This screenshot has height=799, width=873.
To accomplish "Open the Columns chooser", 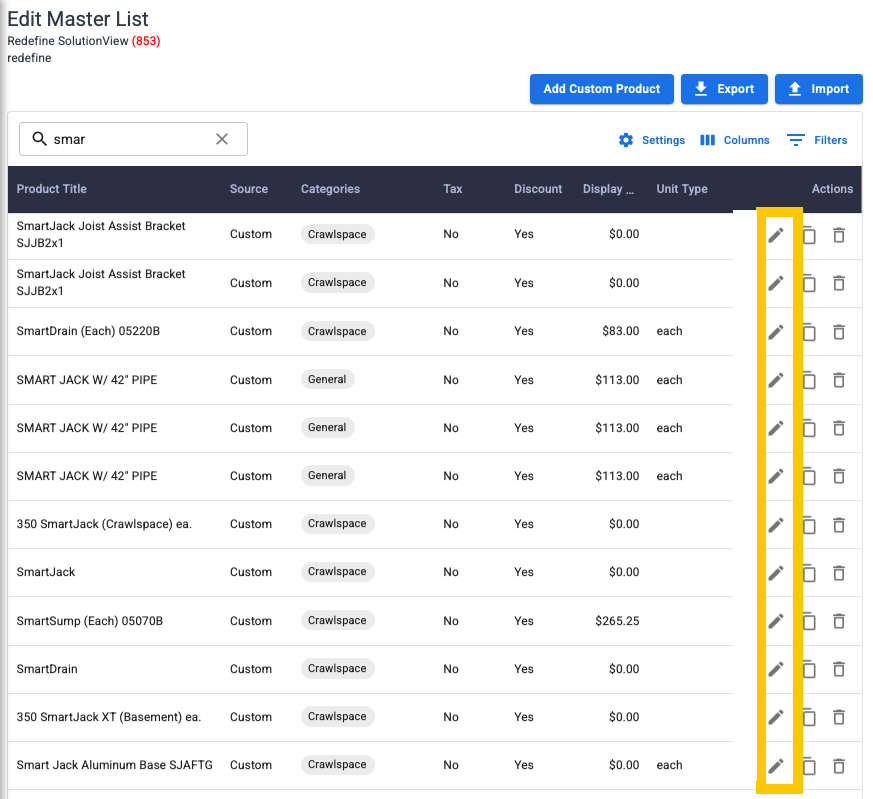I will 735,140.
